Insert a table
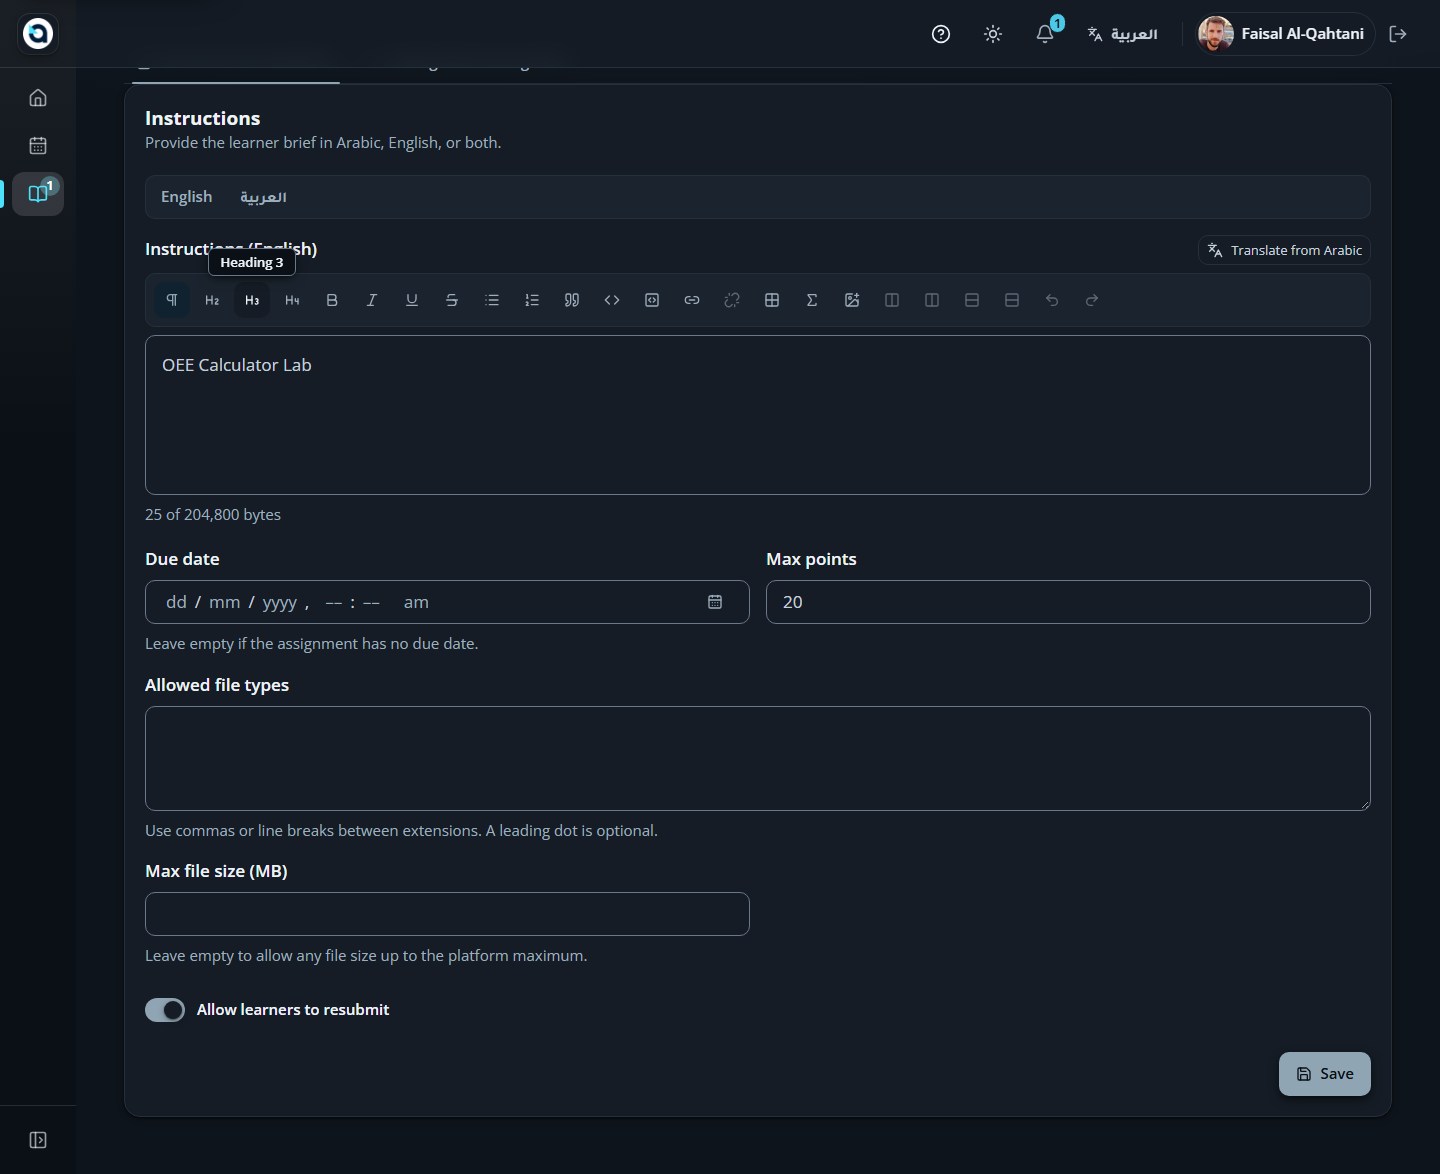Viewport: 1440px width, 1174px height. tap(772, 300)
